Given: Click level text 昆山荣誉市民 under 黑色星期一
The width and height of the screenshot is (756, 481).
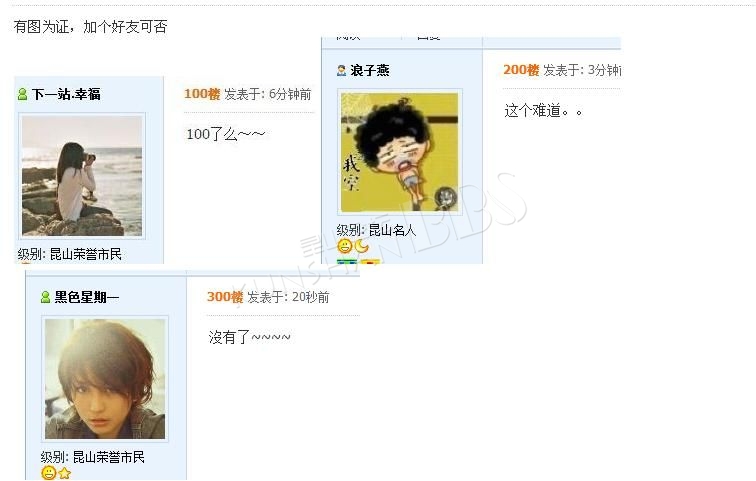Looking at the screenshot, I should pyautogui.click(x=108, y=457).
